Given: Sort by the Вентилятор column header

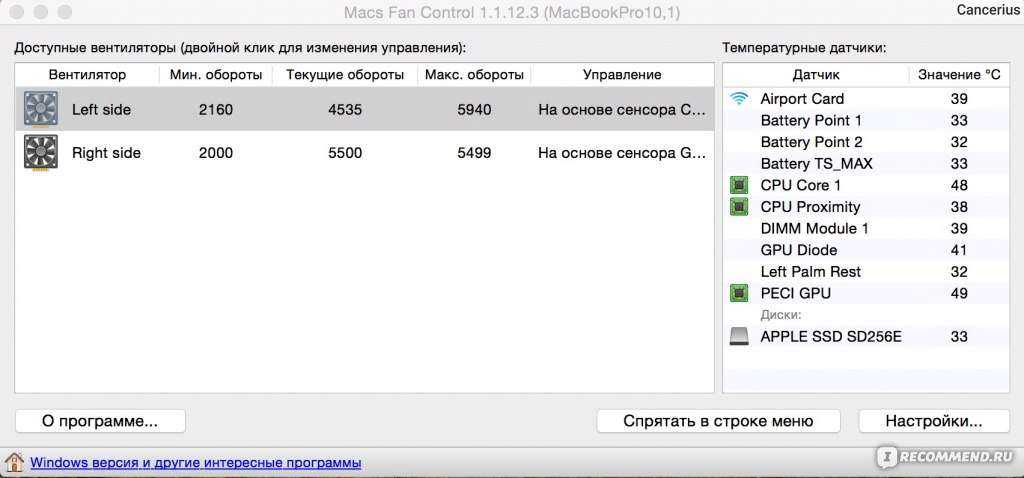Looking at the screenshot, I should pyautogui.click(x=87, y=74).
